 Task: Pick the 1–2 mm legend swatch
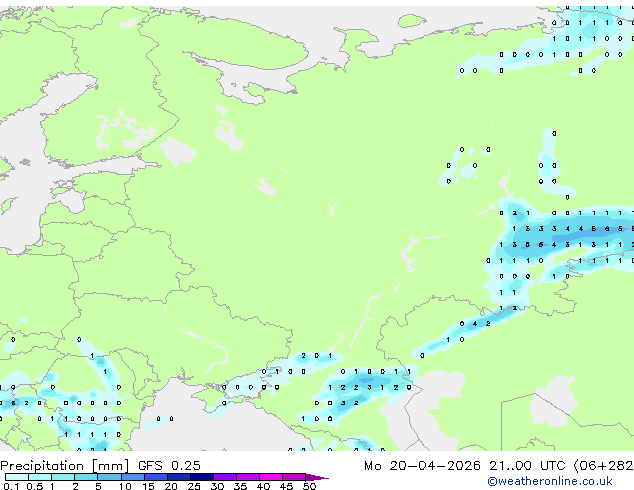pyautogui.click(x=63, y=477)
